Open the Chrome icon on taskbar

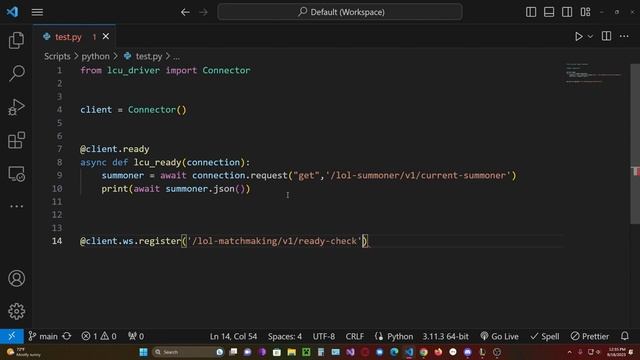(423, 352)
